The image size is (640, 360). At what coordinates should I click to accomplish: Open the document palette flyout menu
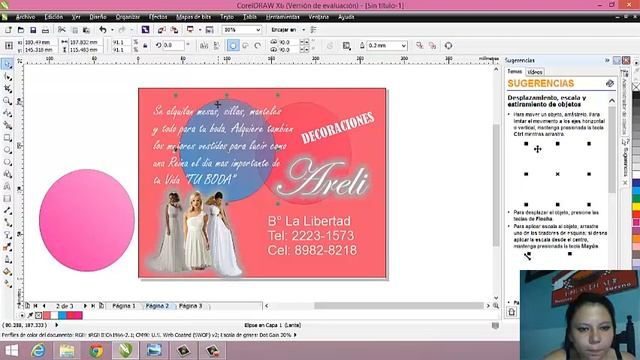[x=21, y=315]
